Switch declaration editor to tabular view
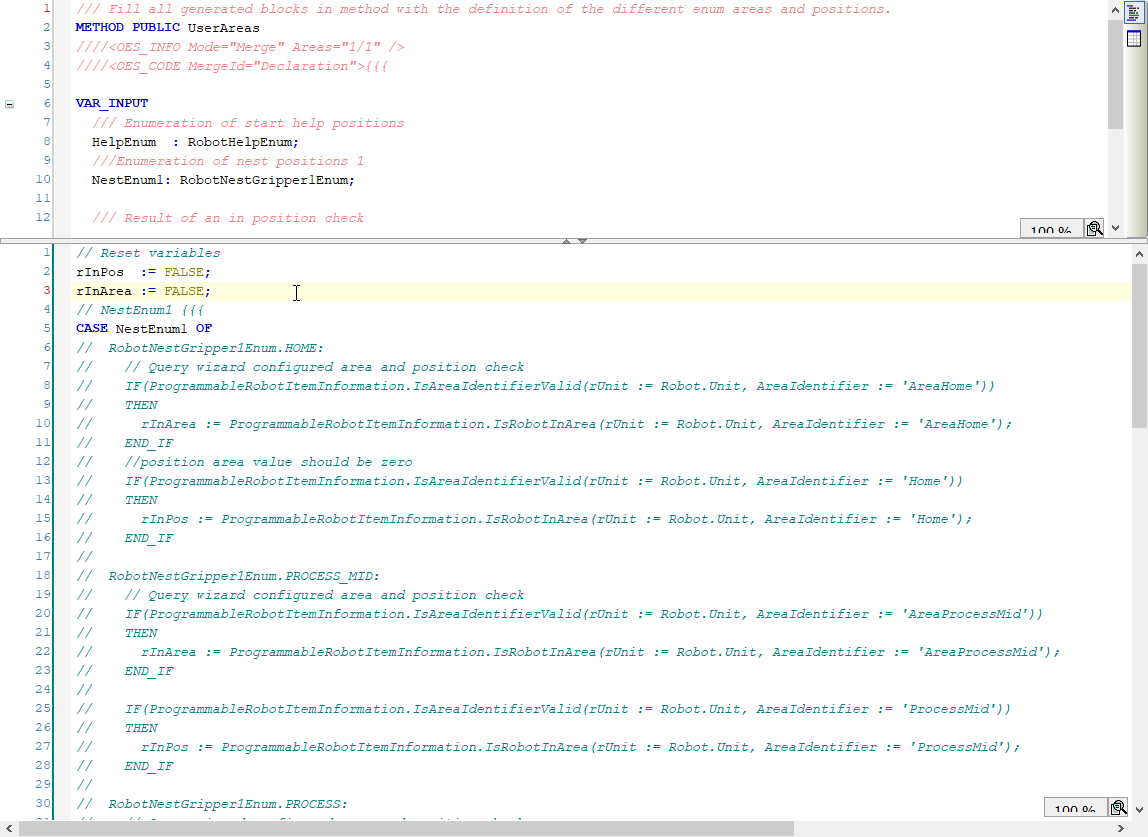 (x=1133, y=39)
